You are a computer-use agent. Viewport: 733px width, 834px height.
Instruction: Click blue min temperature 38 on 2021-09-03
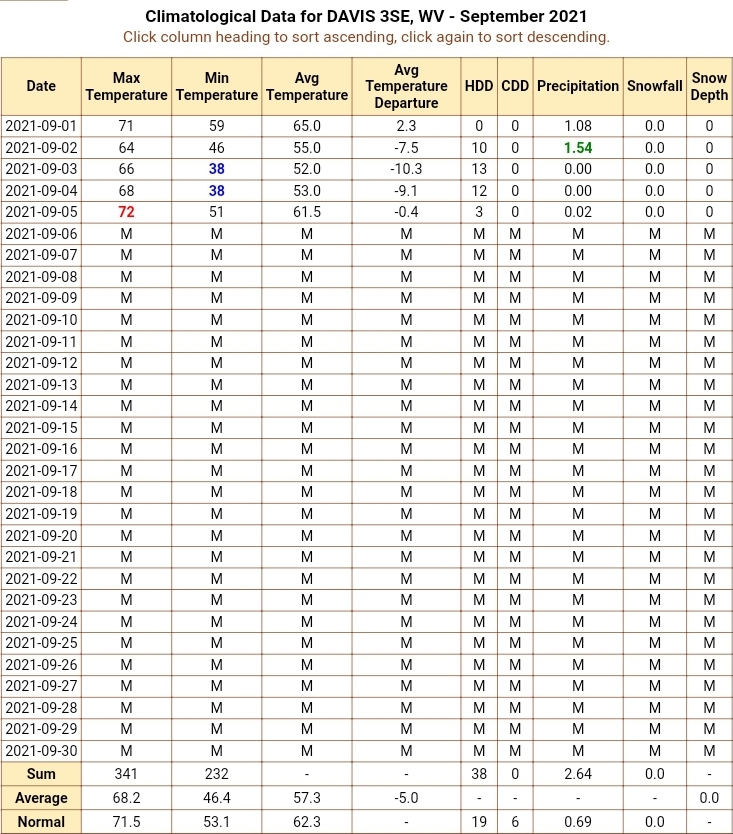pyautogui.click(x=216, y=169)
